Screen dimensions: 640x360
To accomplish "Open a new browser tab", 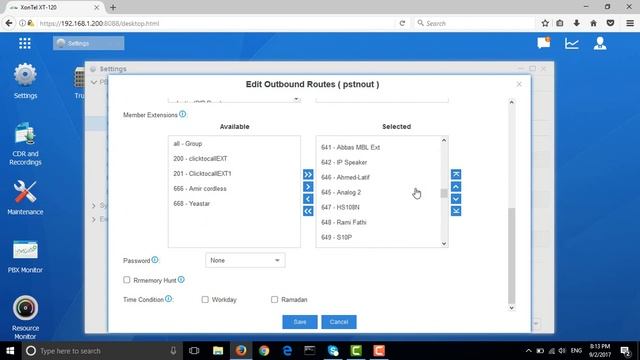I will tap(113, 7).
